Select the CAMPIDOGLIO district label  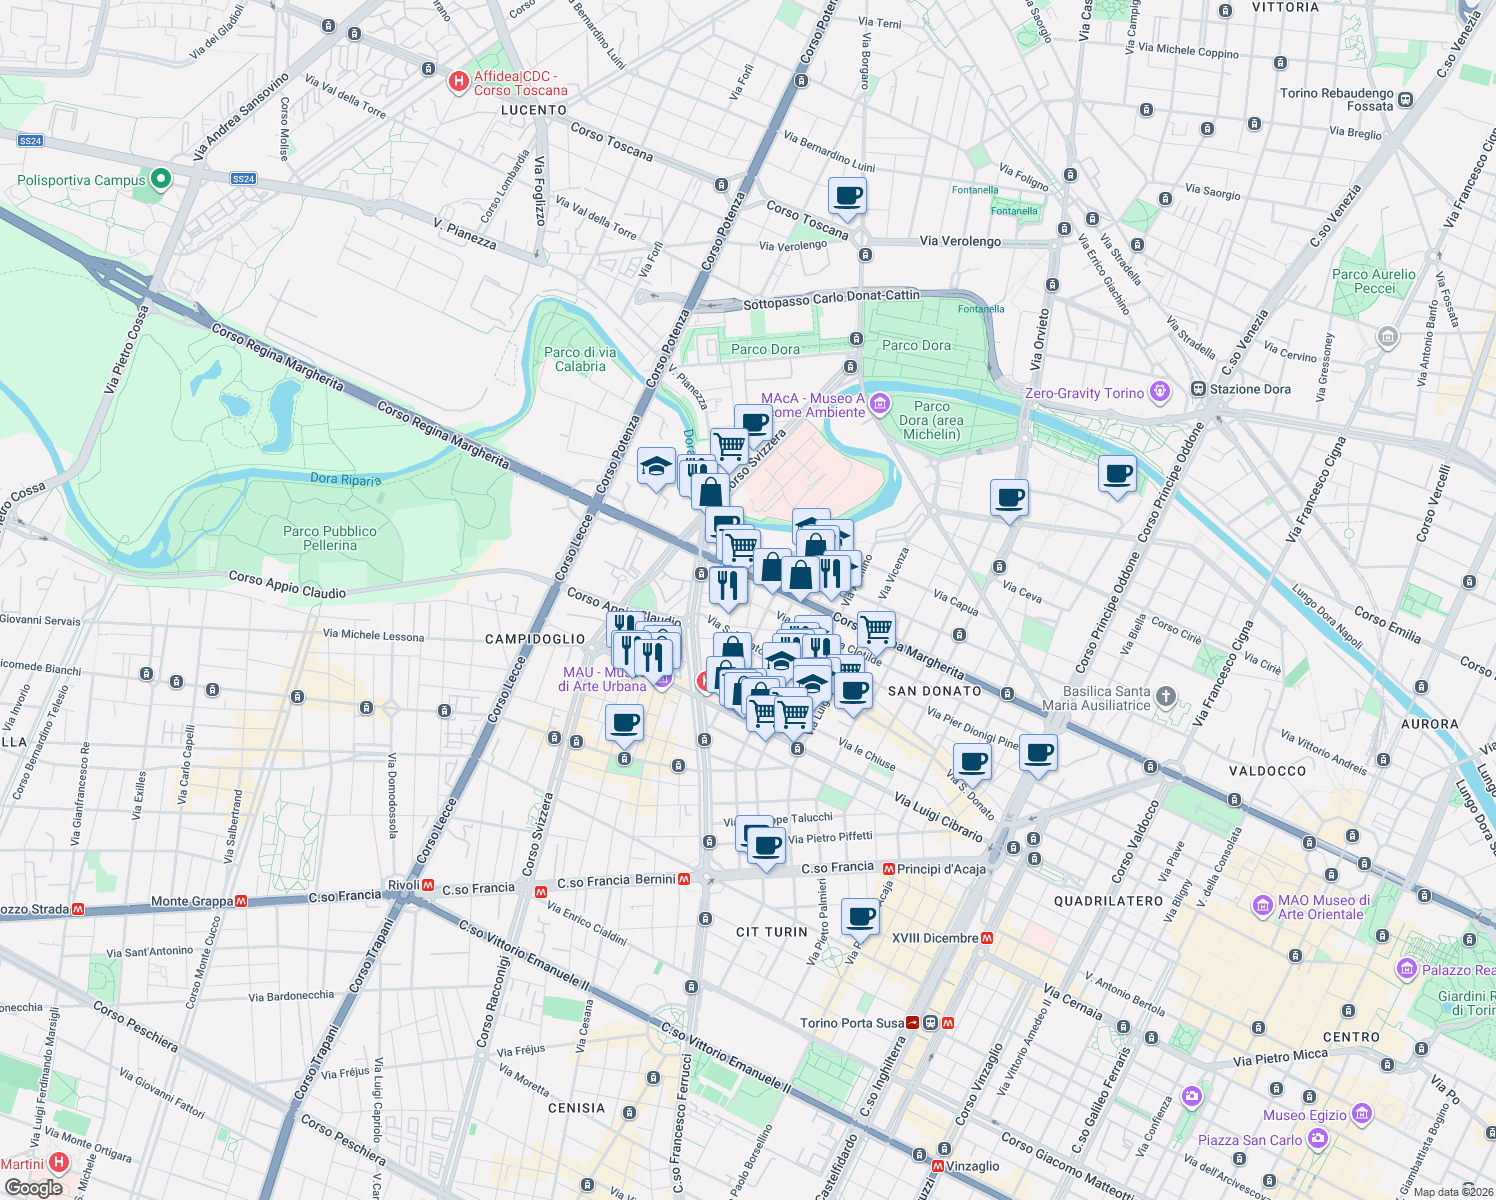(x=535, y=639)
